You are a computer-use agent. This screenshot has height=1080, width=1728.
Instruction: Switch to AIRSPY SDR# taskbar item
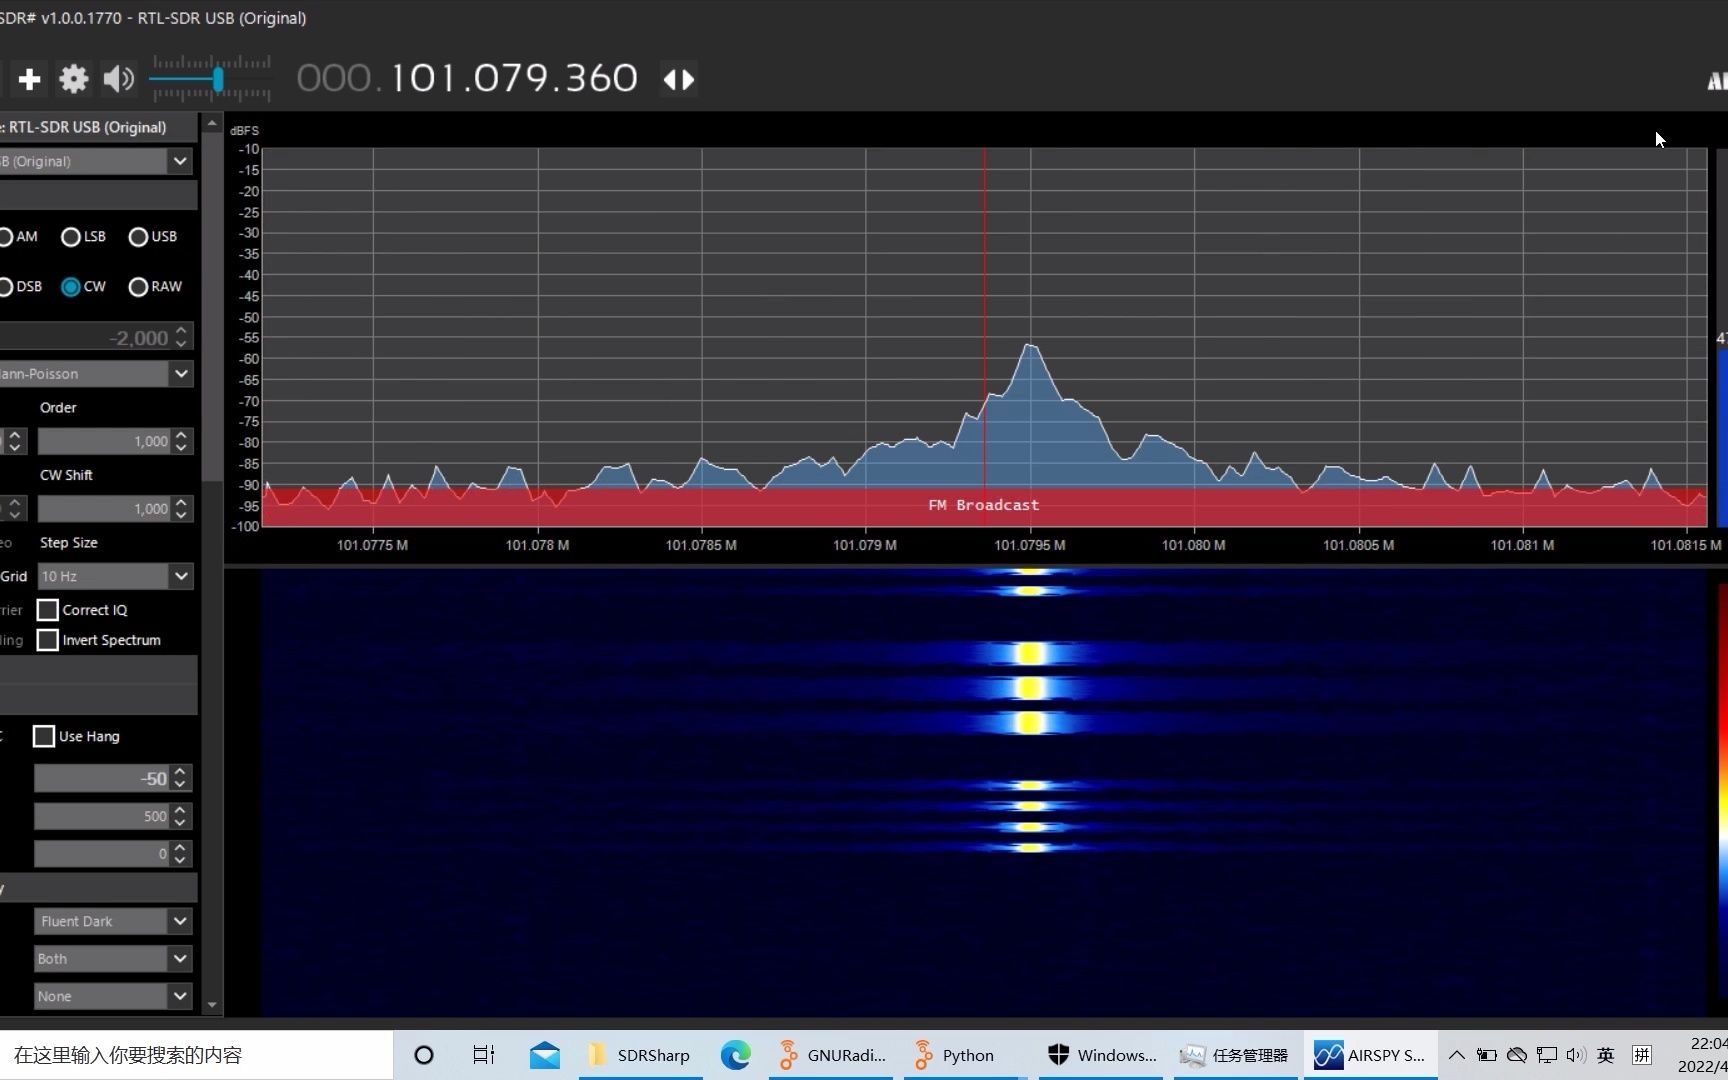[1370, 1055]
